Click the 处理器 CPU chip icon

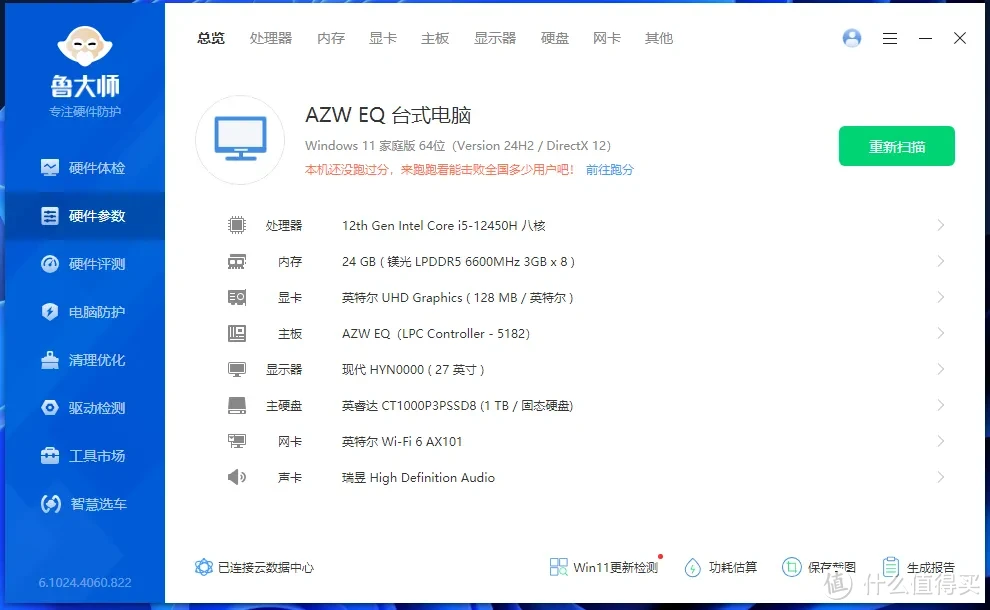click(237, 225)
